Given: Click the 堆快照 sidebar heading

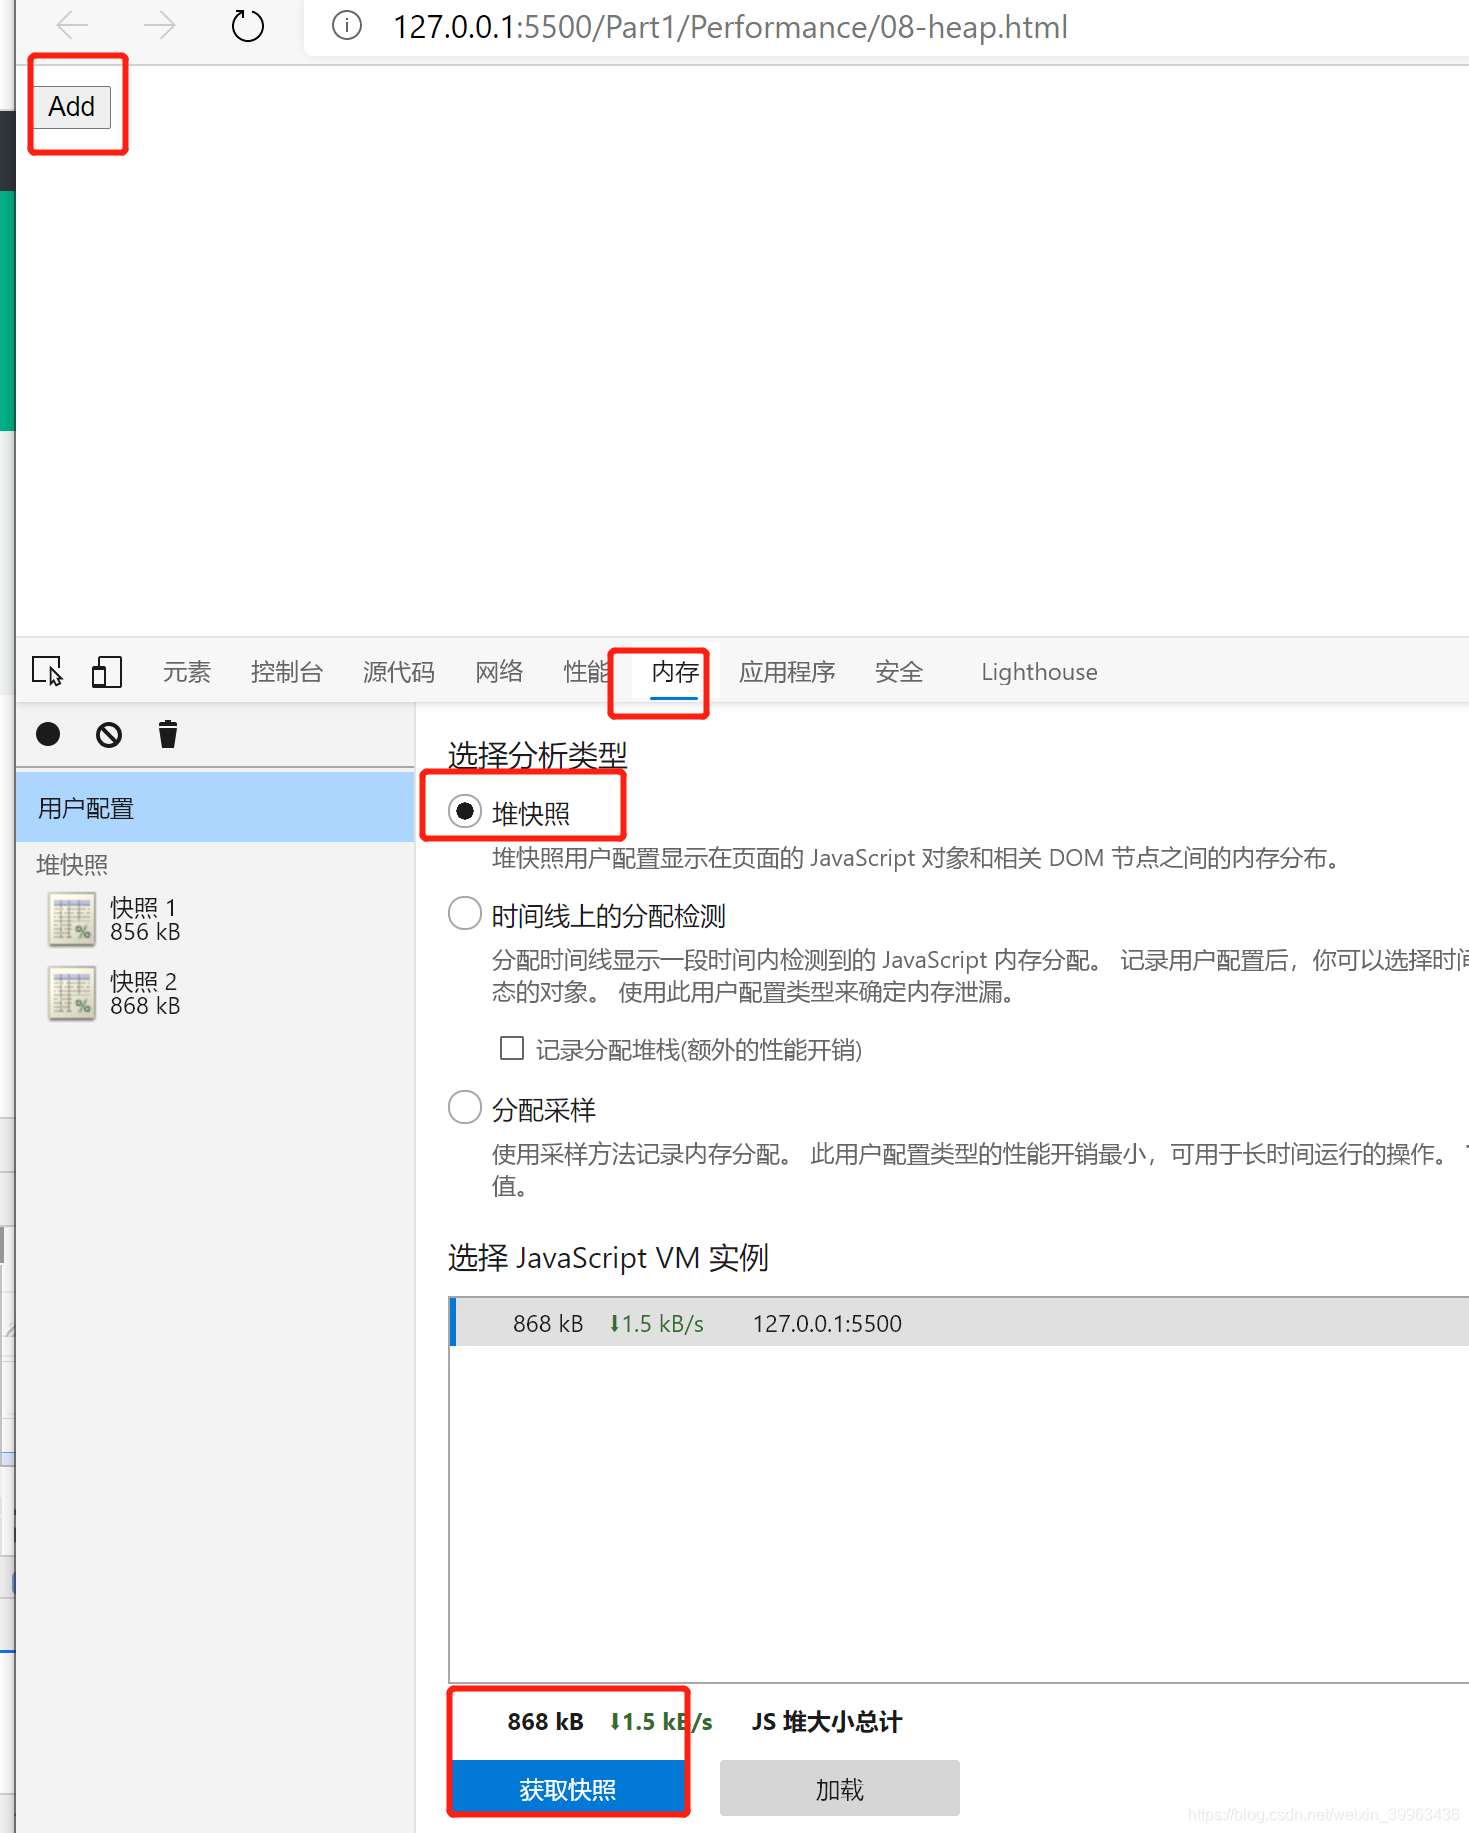Looking at the screenshot, I should pyautogui.click(x=72, y=864).
